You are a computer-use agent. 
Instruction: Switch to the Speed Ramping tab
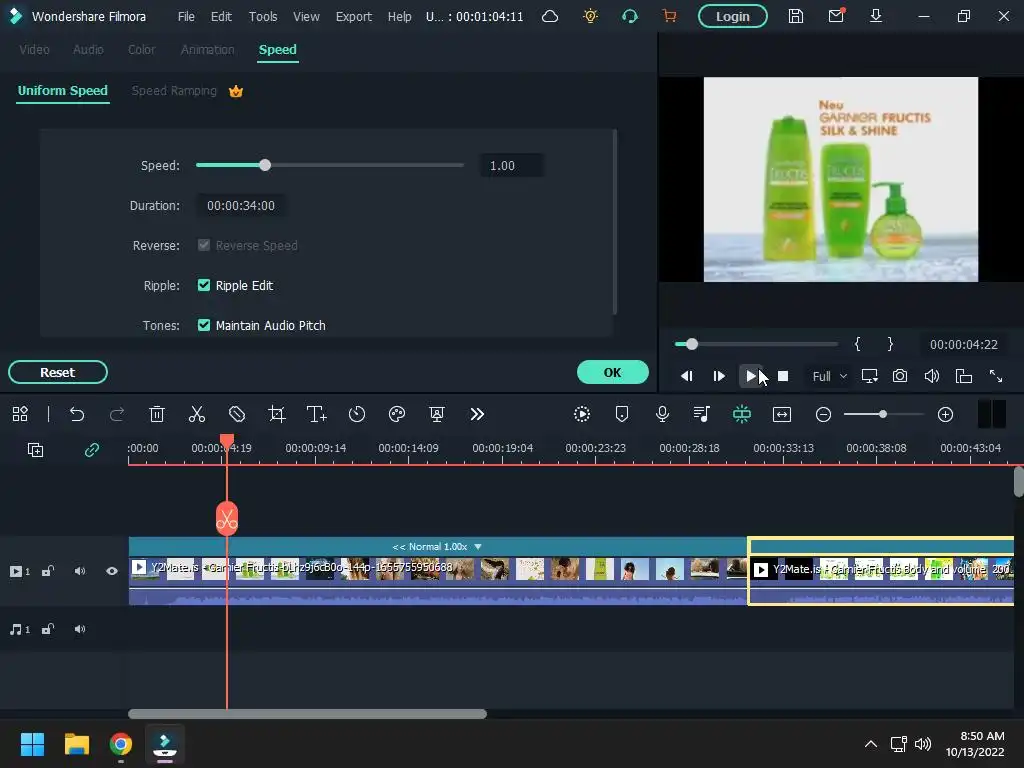tap(174, 91)
